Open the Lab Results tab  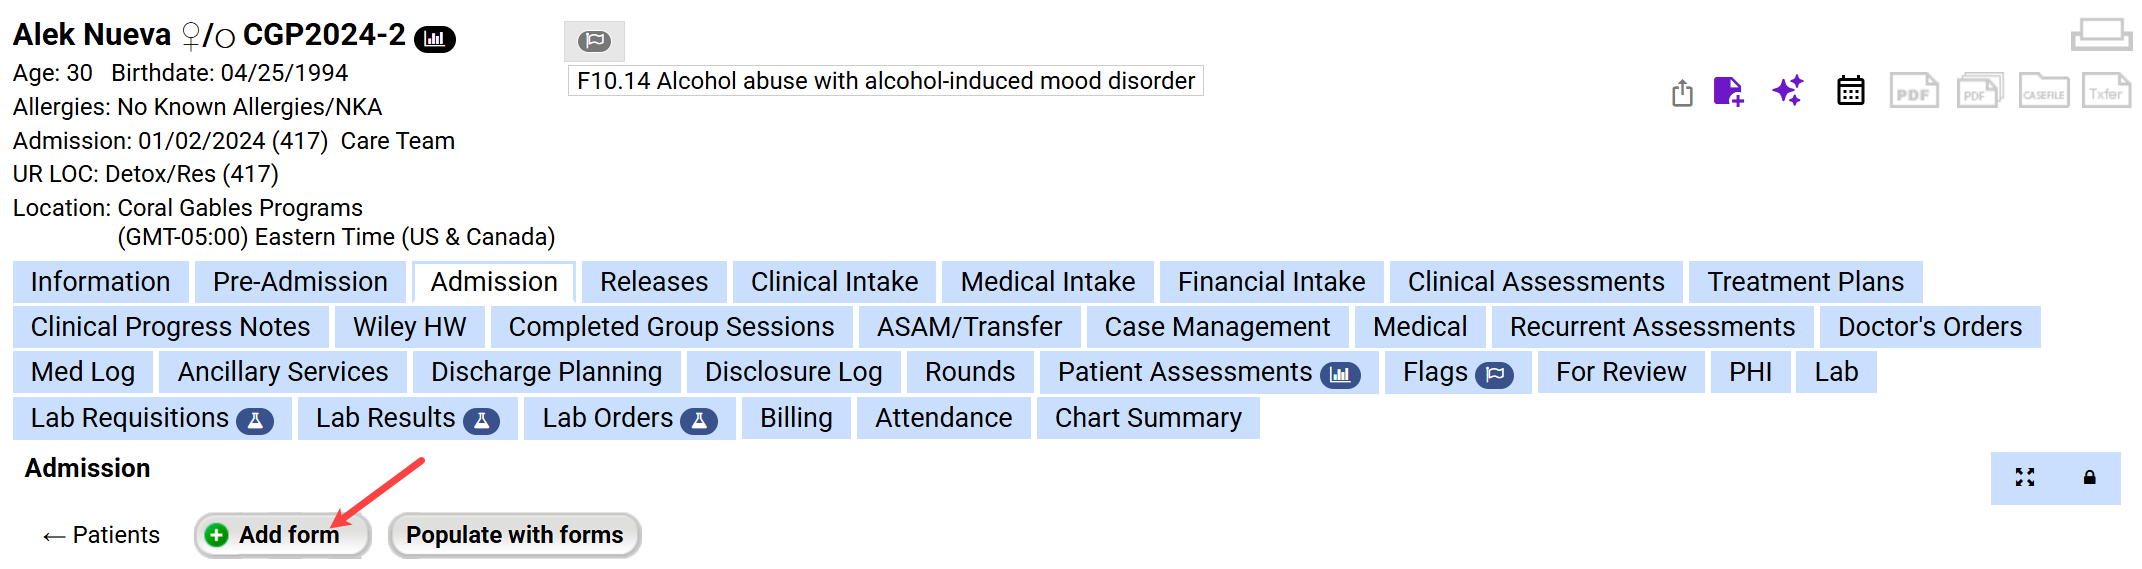(406, 418)
